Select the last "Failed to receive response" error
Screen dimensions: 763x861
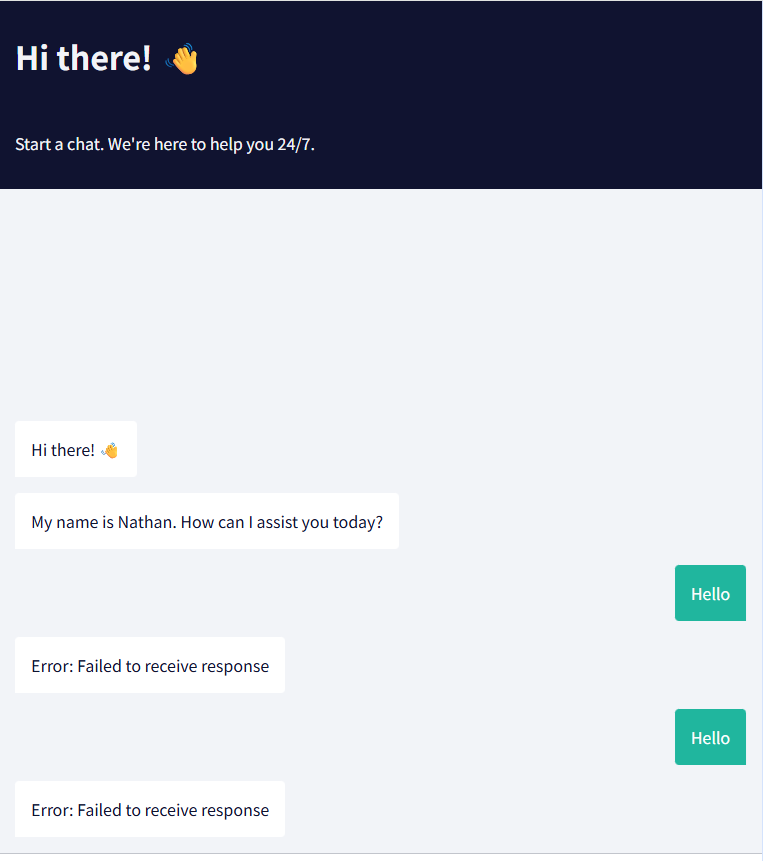tap(150, 810)
